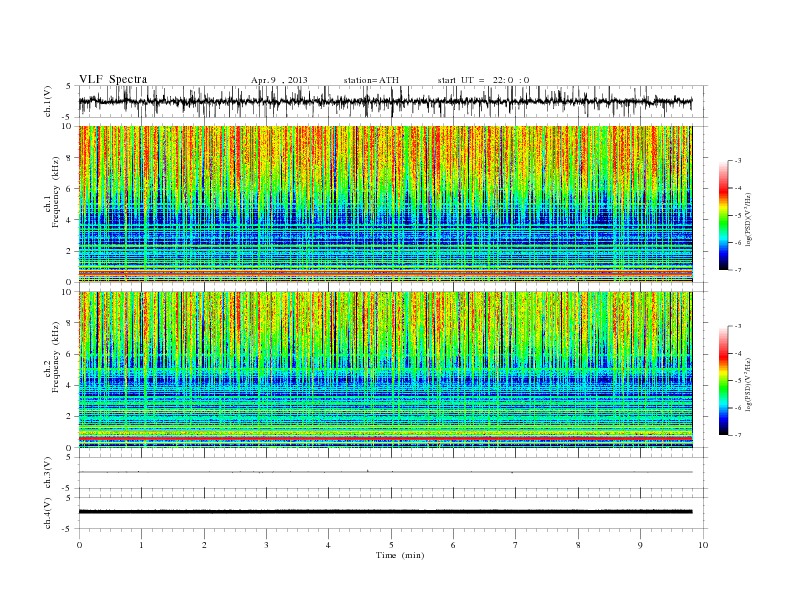Click the thick black ch.4 trace
The width and height of the screenshot is (792, 612).
point(385,512)
